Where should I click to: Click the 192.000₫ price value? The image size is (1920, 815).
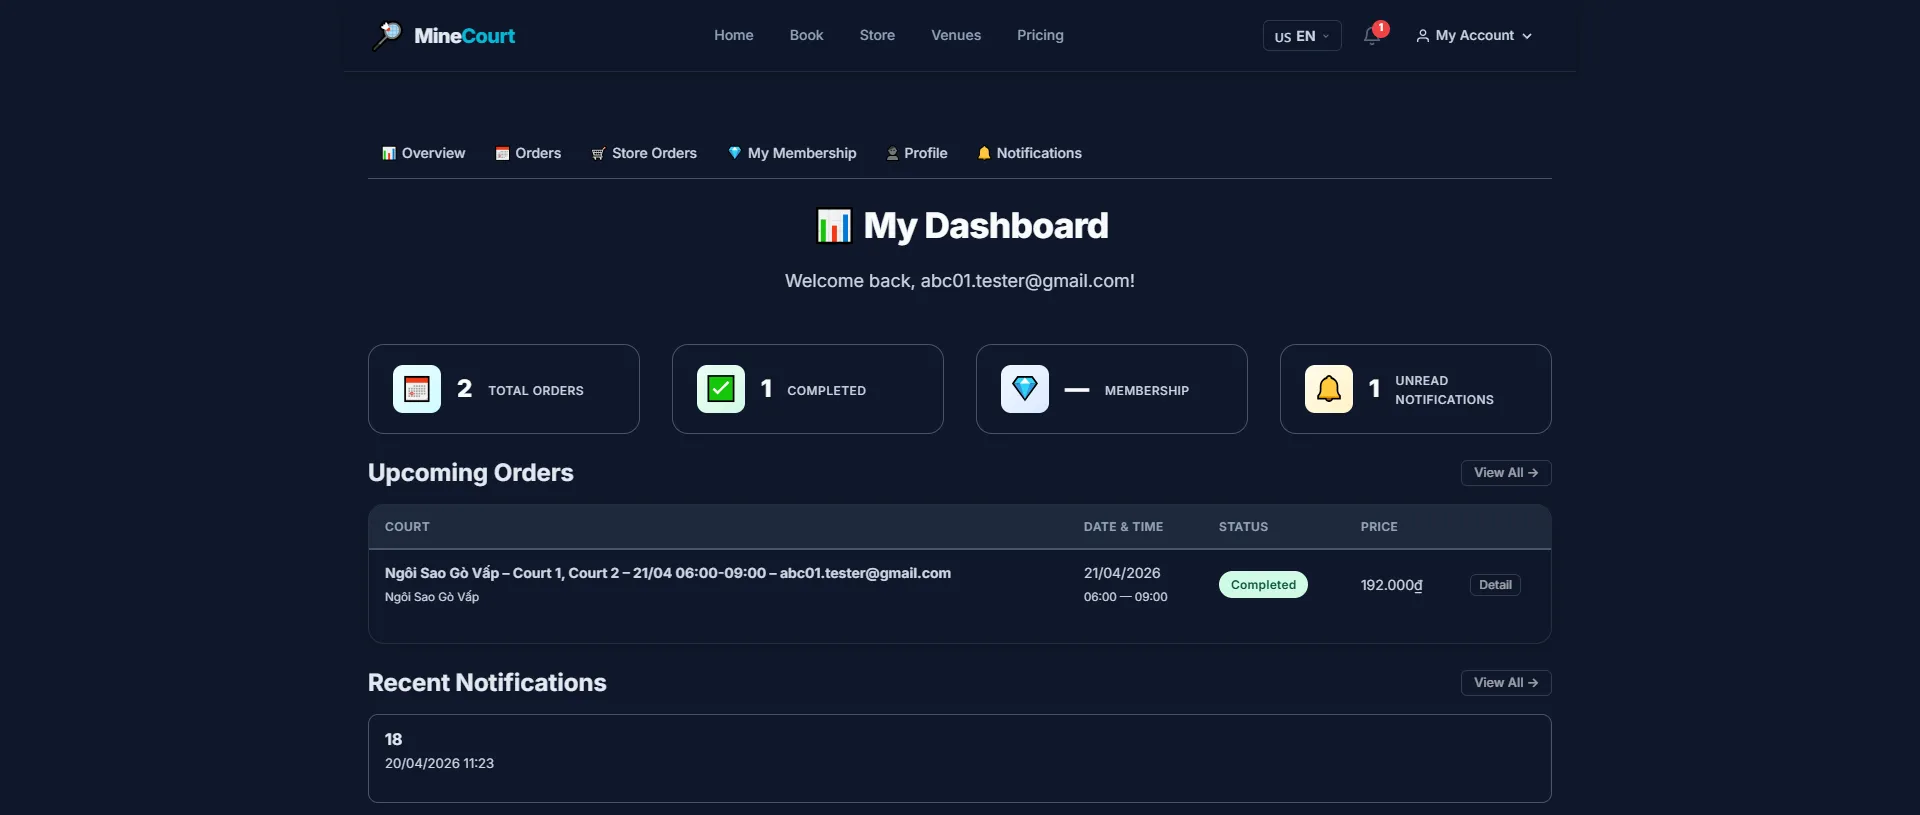click(1392, 585)
